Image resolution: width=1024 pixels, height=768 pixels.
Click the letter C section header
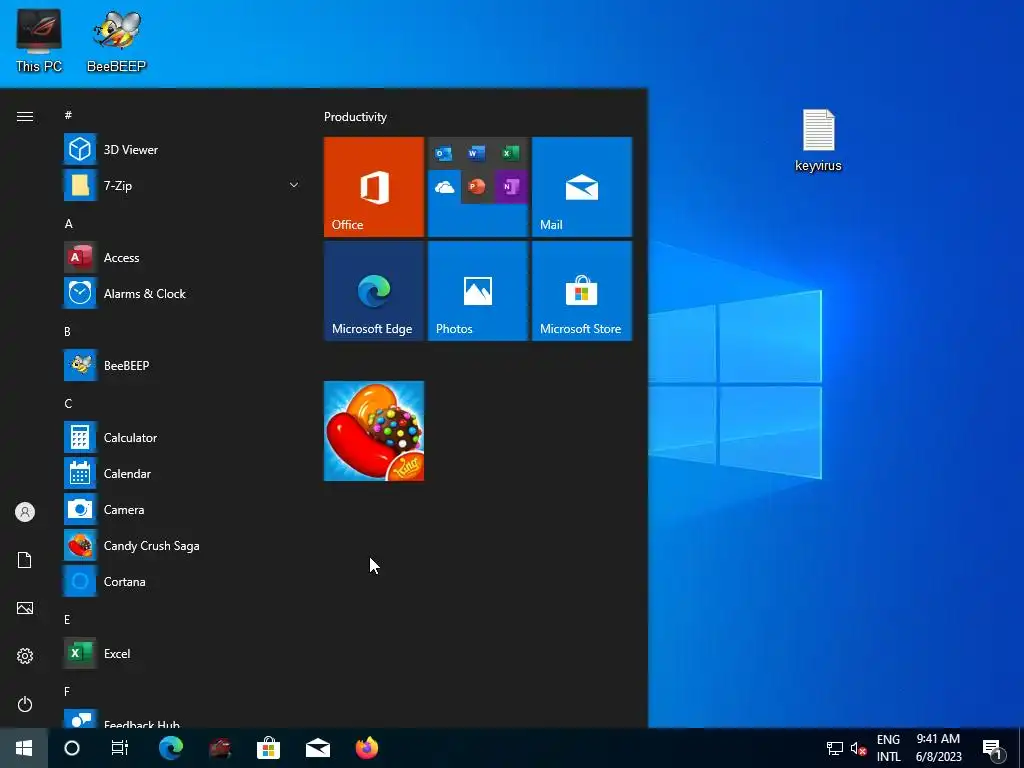pyautogui.click(x=68, y=404)
